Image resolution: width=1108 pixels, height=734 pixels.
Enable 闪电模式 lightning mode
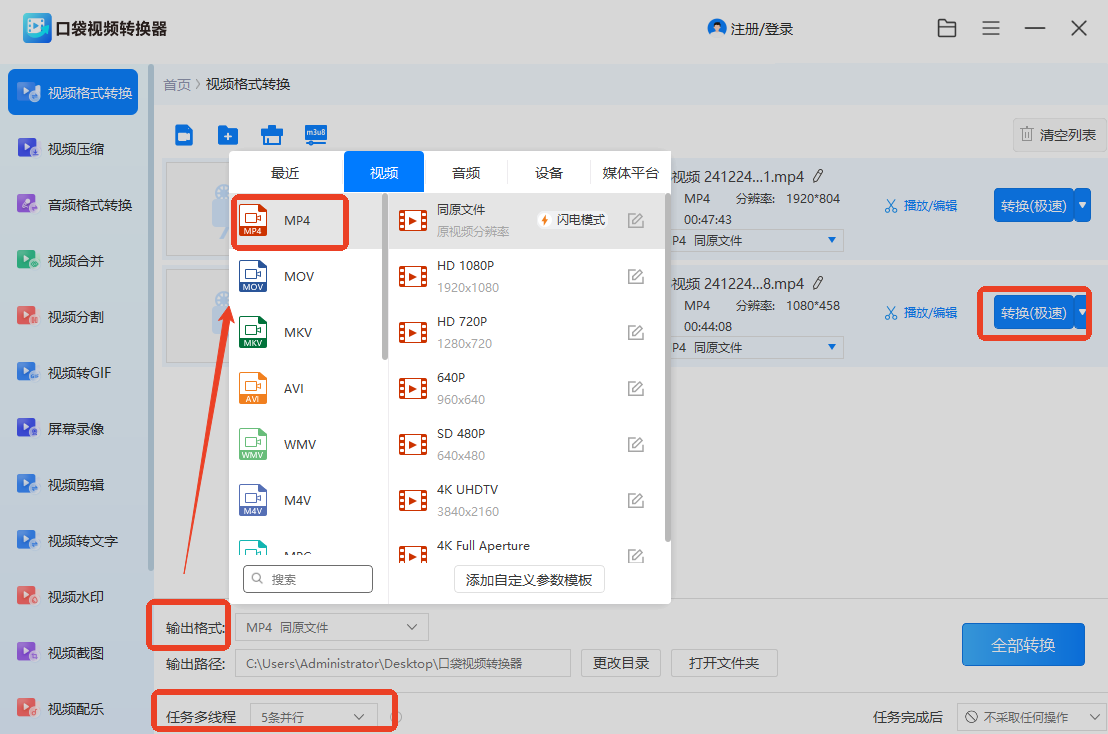pyautogui.click(x=571, y=218)
